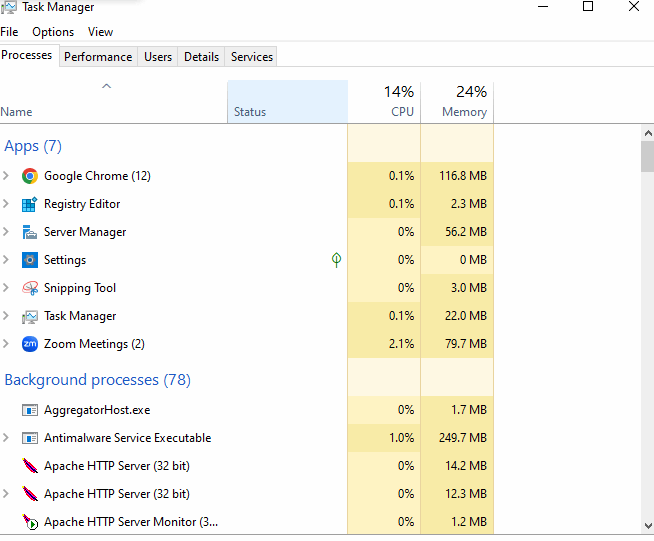Select the AggregatorHost.exe process icon
654x541 pixels.
click(30, 410)
